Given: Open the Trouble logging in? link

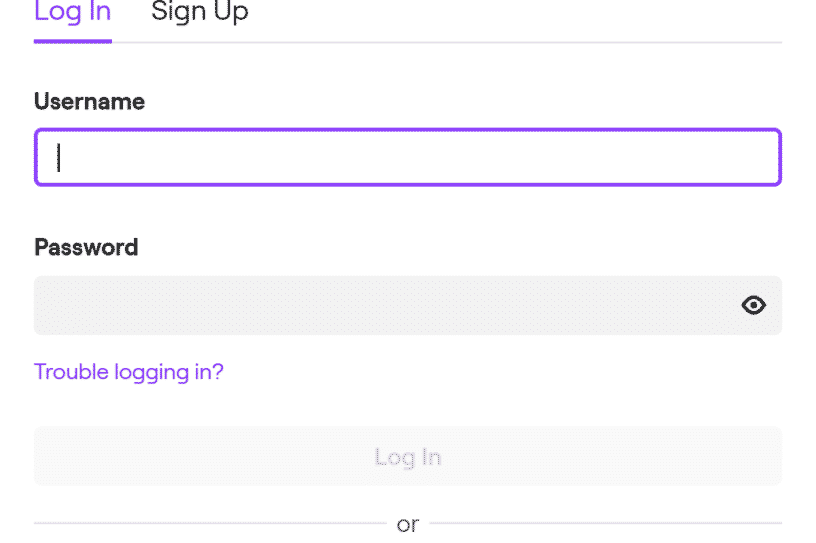Looking at the screenshot, I should coord(129,372).
